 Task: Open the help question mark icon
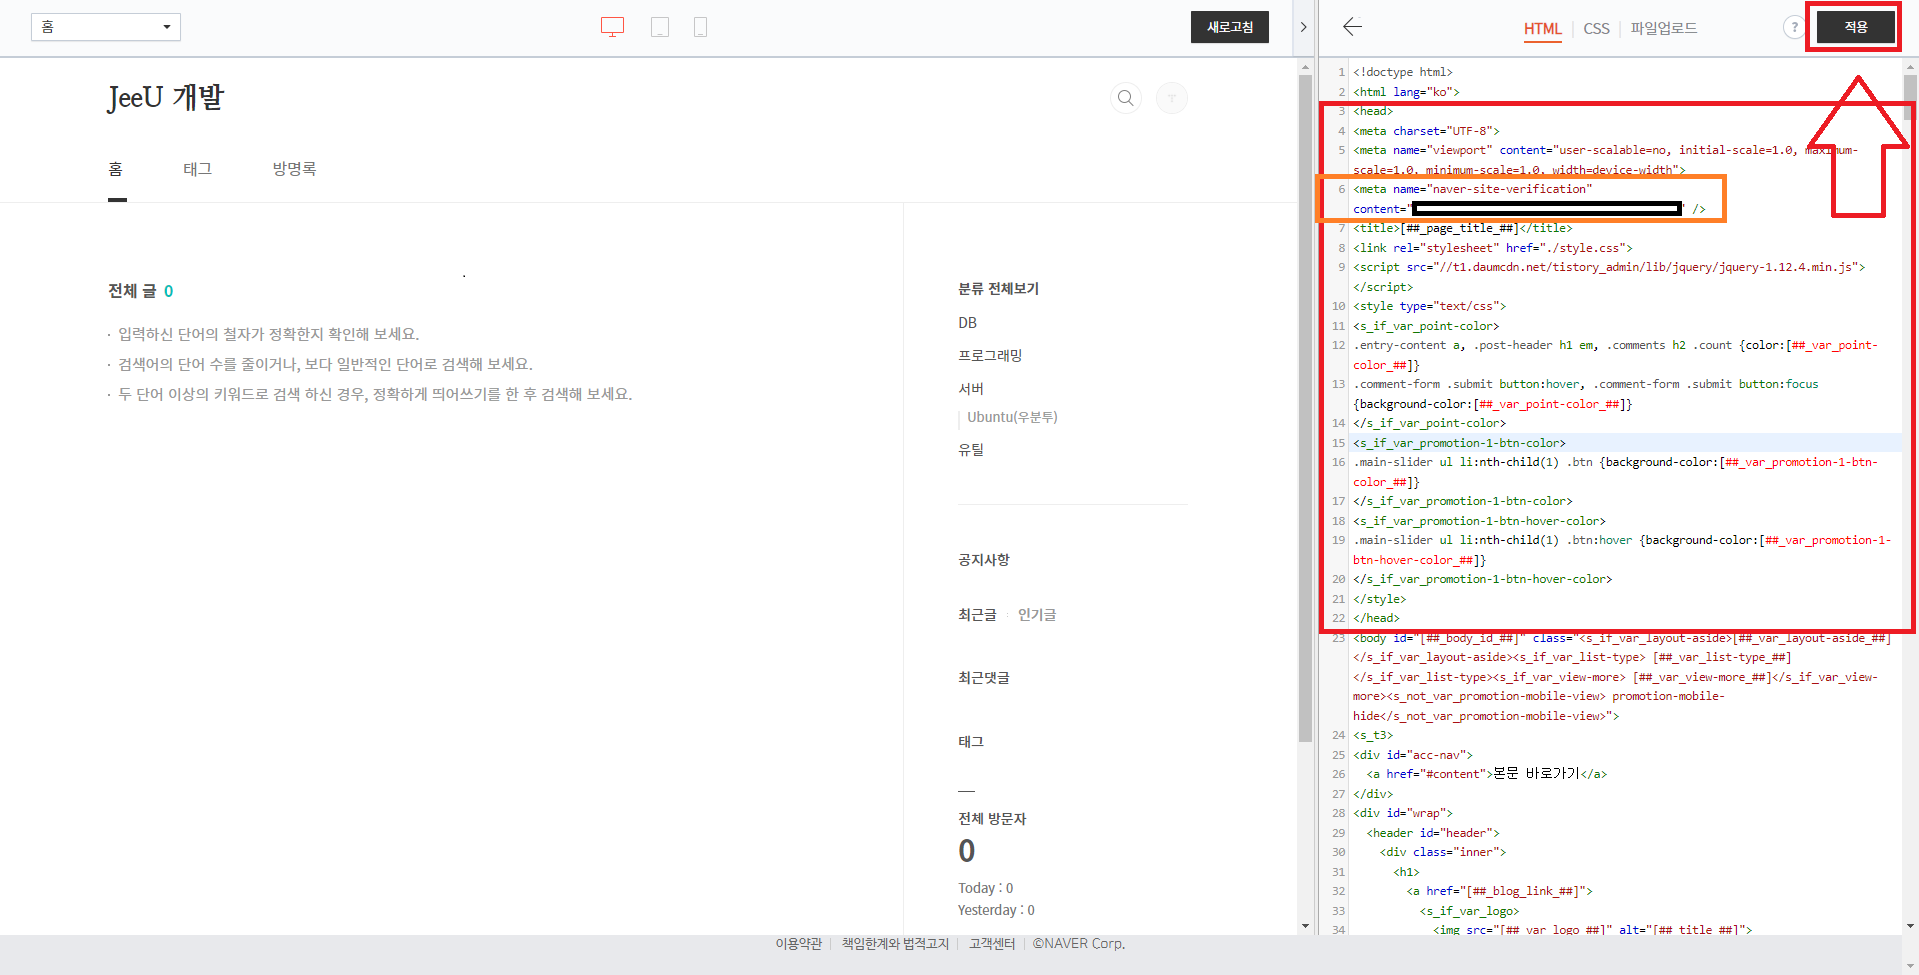tap(1793, 27)
